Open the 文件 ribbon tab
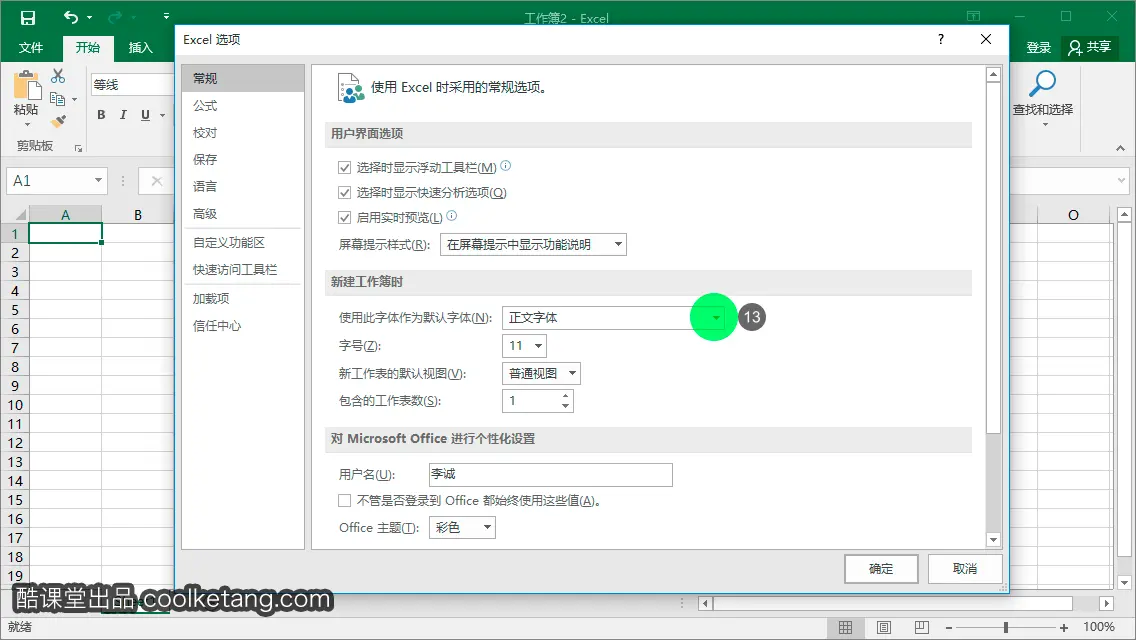Screen dimensions: 1136x640 [x=30, y=48]
